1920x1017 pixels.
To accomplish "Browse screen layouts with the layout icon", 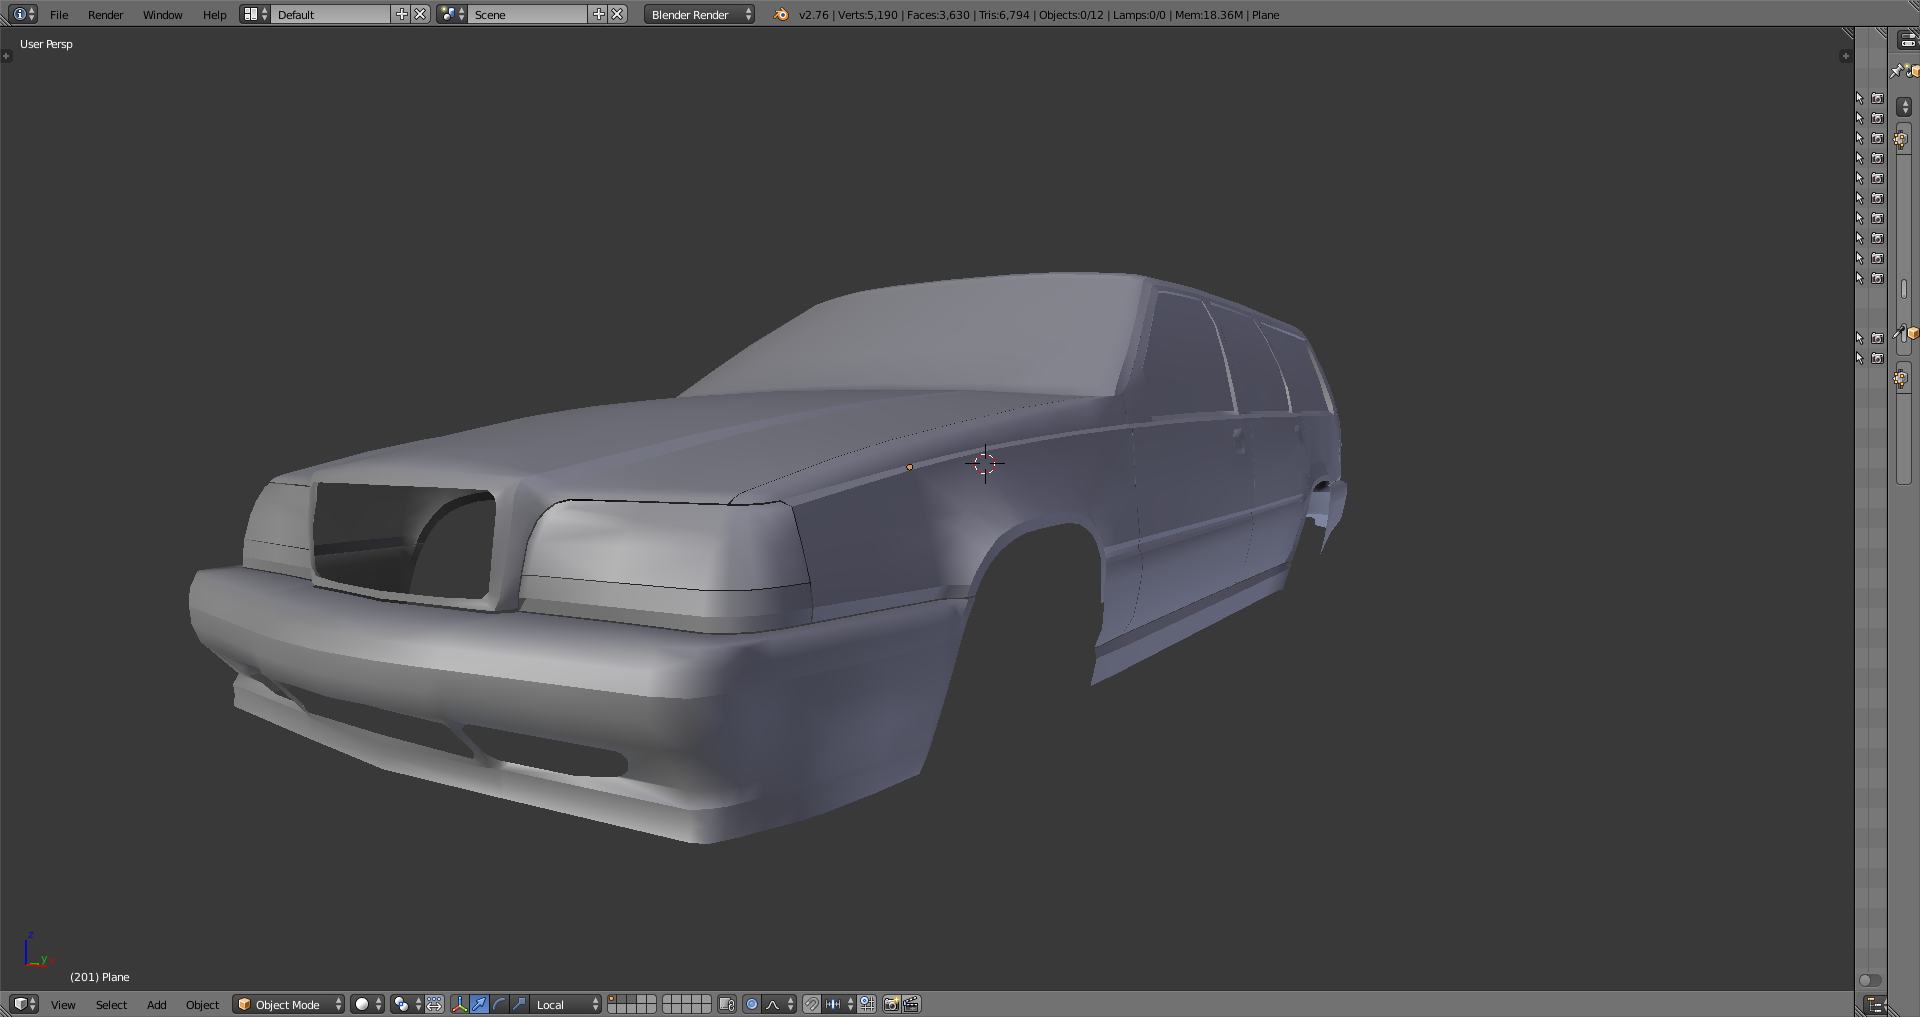I will 255,14.
